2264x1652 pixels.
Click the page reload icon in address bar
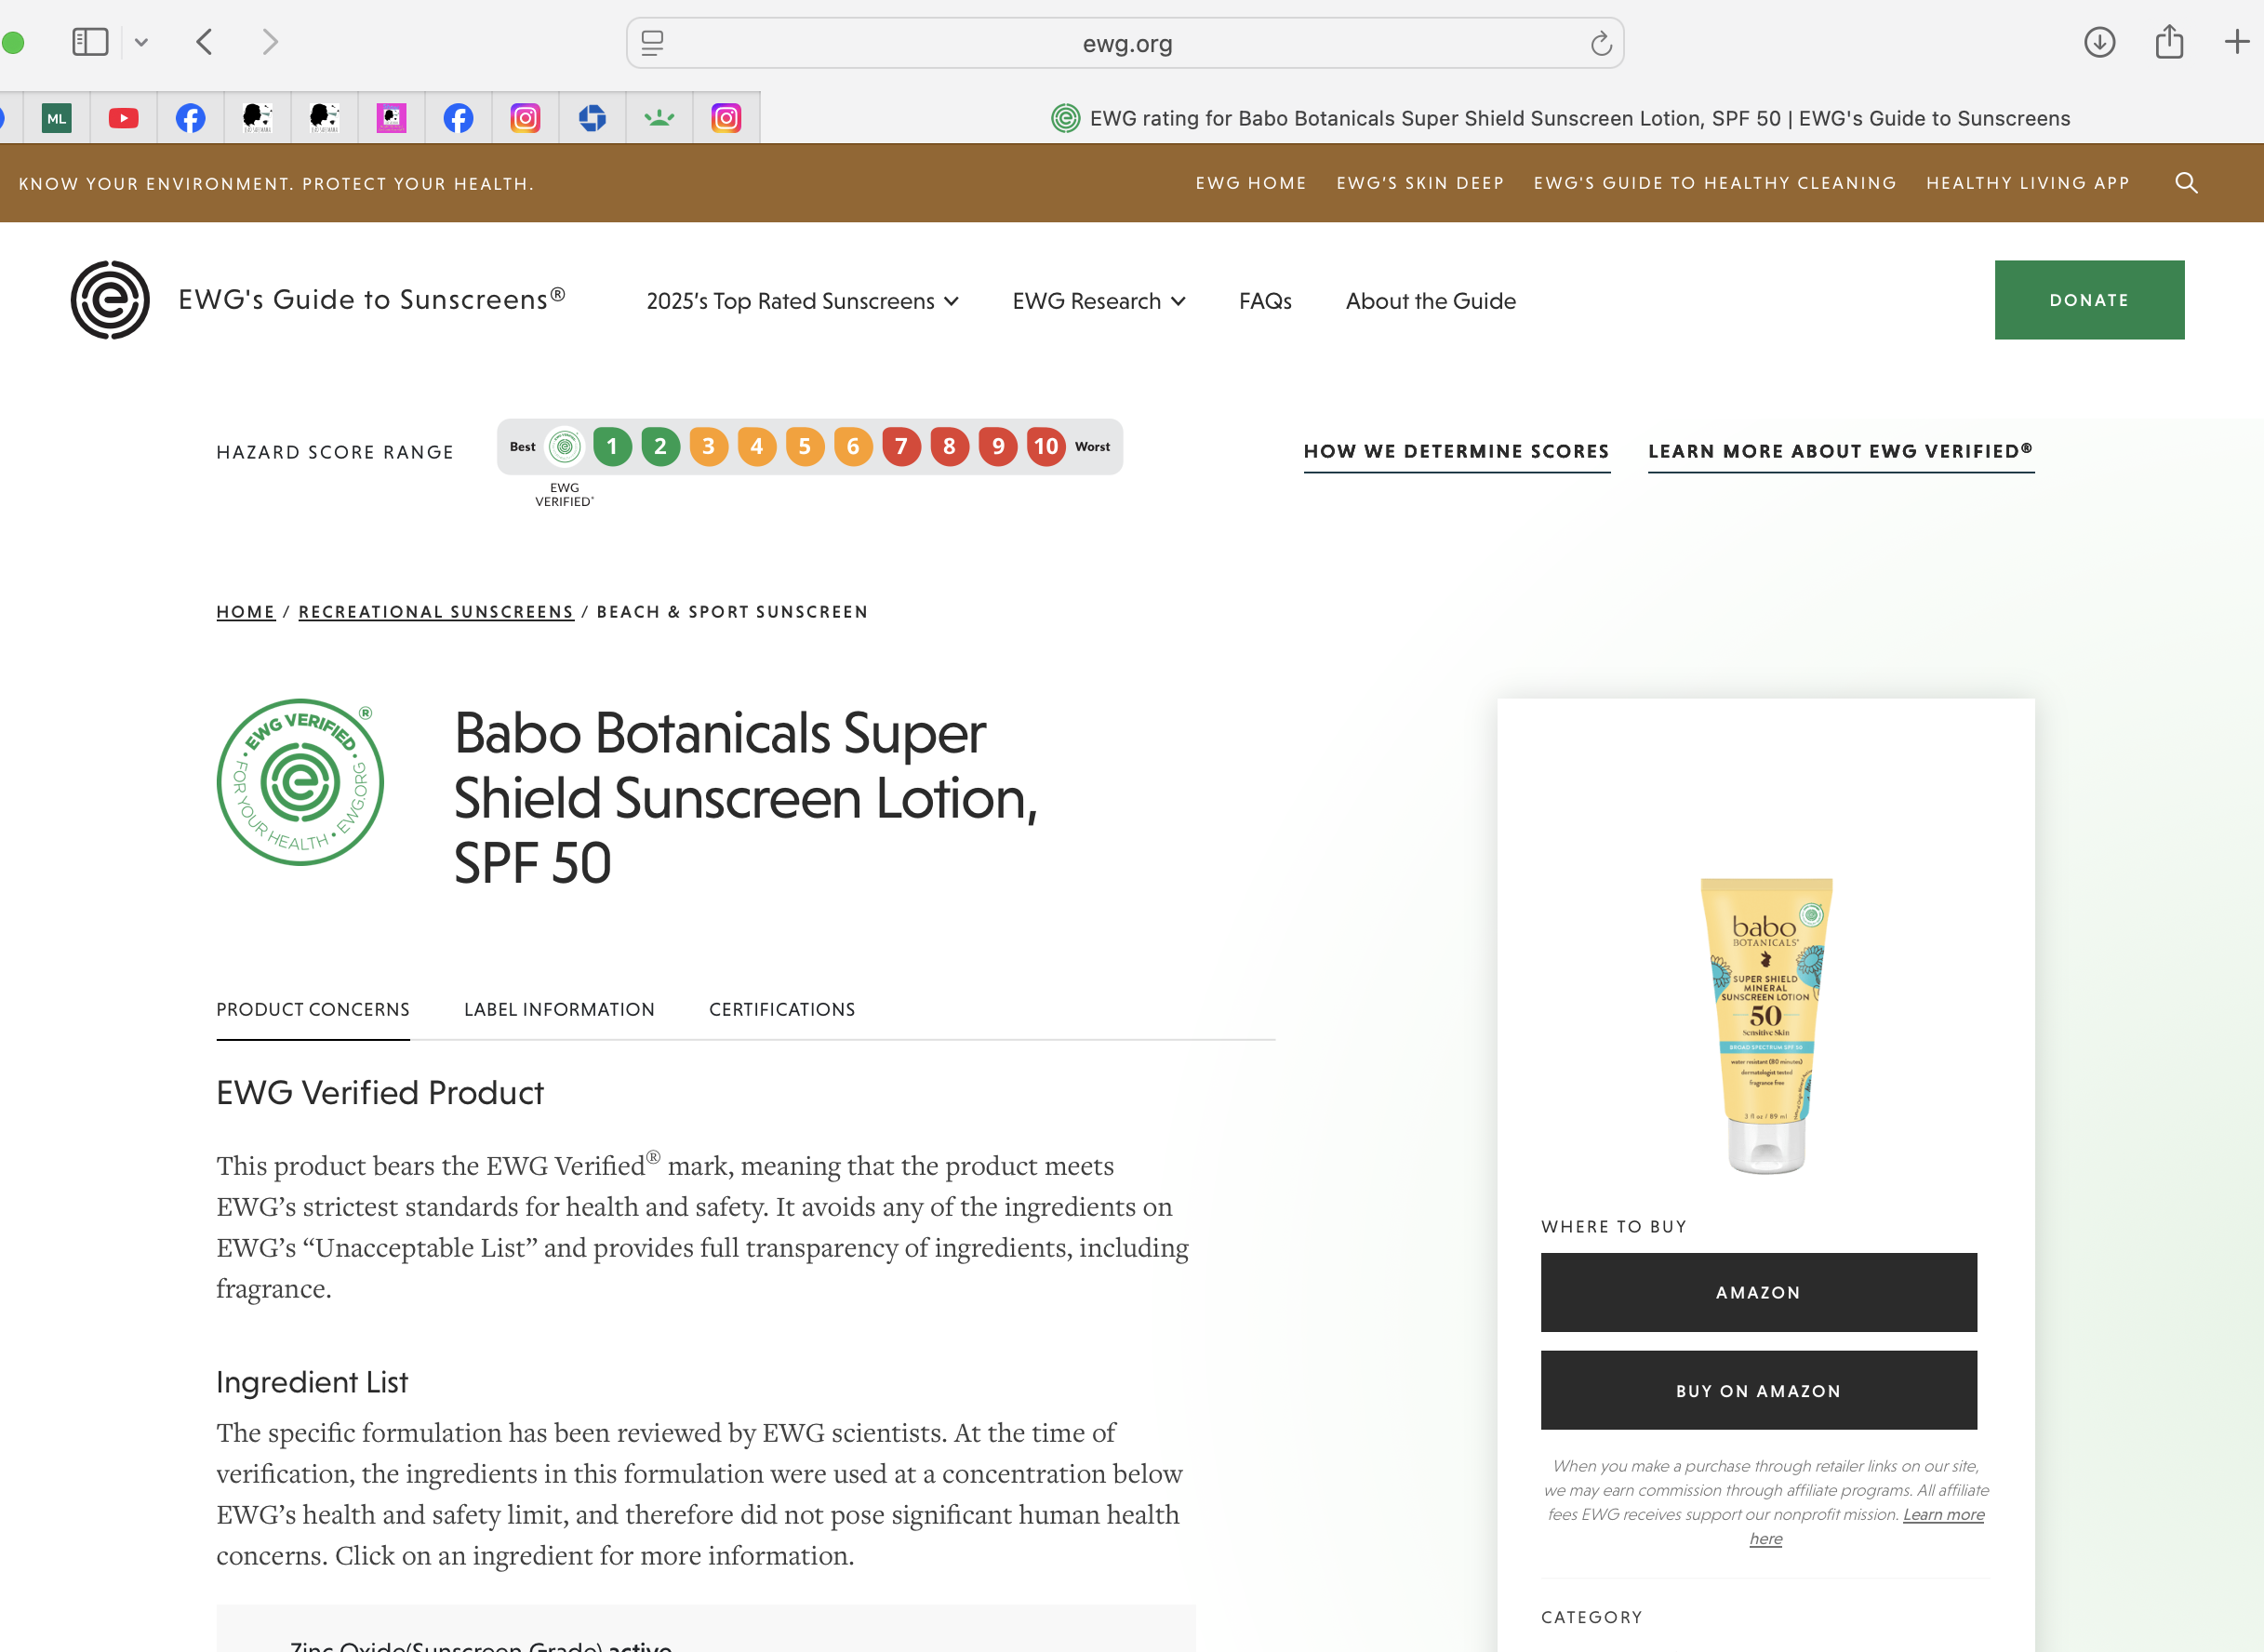[x=1600, y=43]
